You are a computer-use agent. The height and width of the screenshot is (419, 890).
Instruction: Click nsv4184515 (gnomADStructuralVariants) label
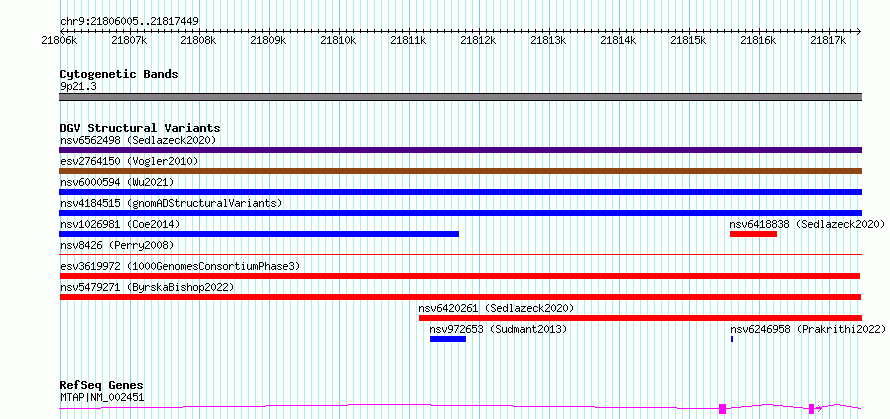(171, 203)
